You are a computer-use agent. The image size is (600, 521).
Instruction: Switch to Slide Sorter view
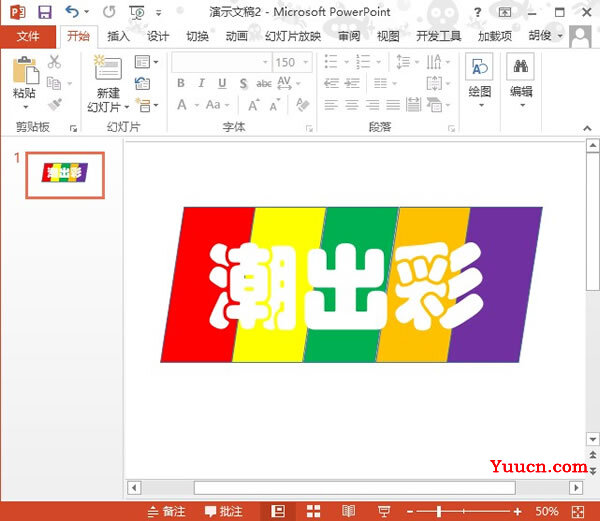click(x=312, y=511)
